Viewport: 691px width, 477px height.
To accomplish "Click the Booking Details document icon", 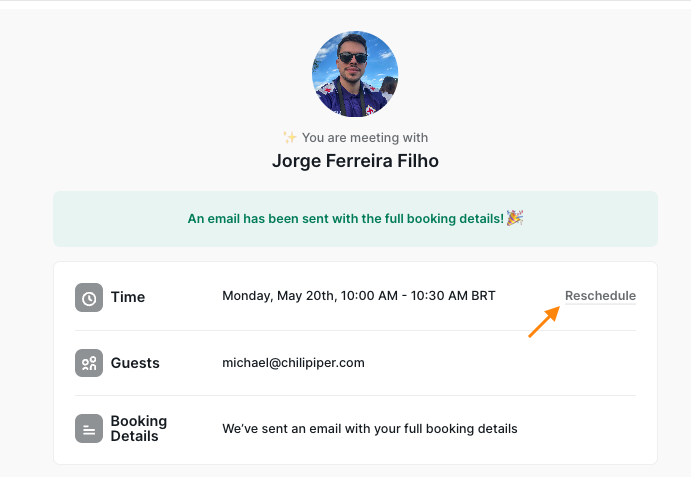I will coord(89,429).
